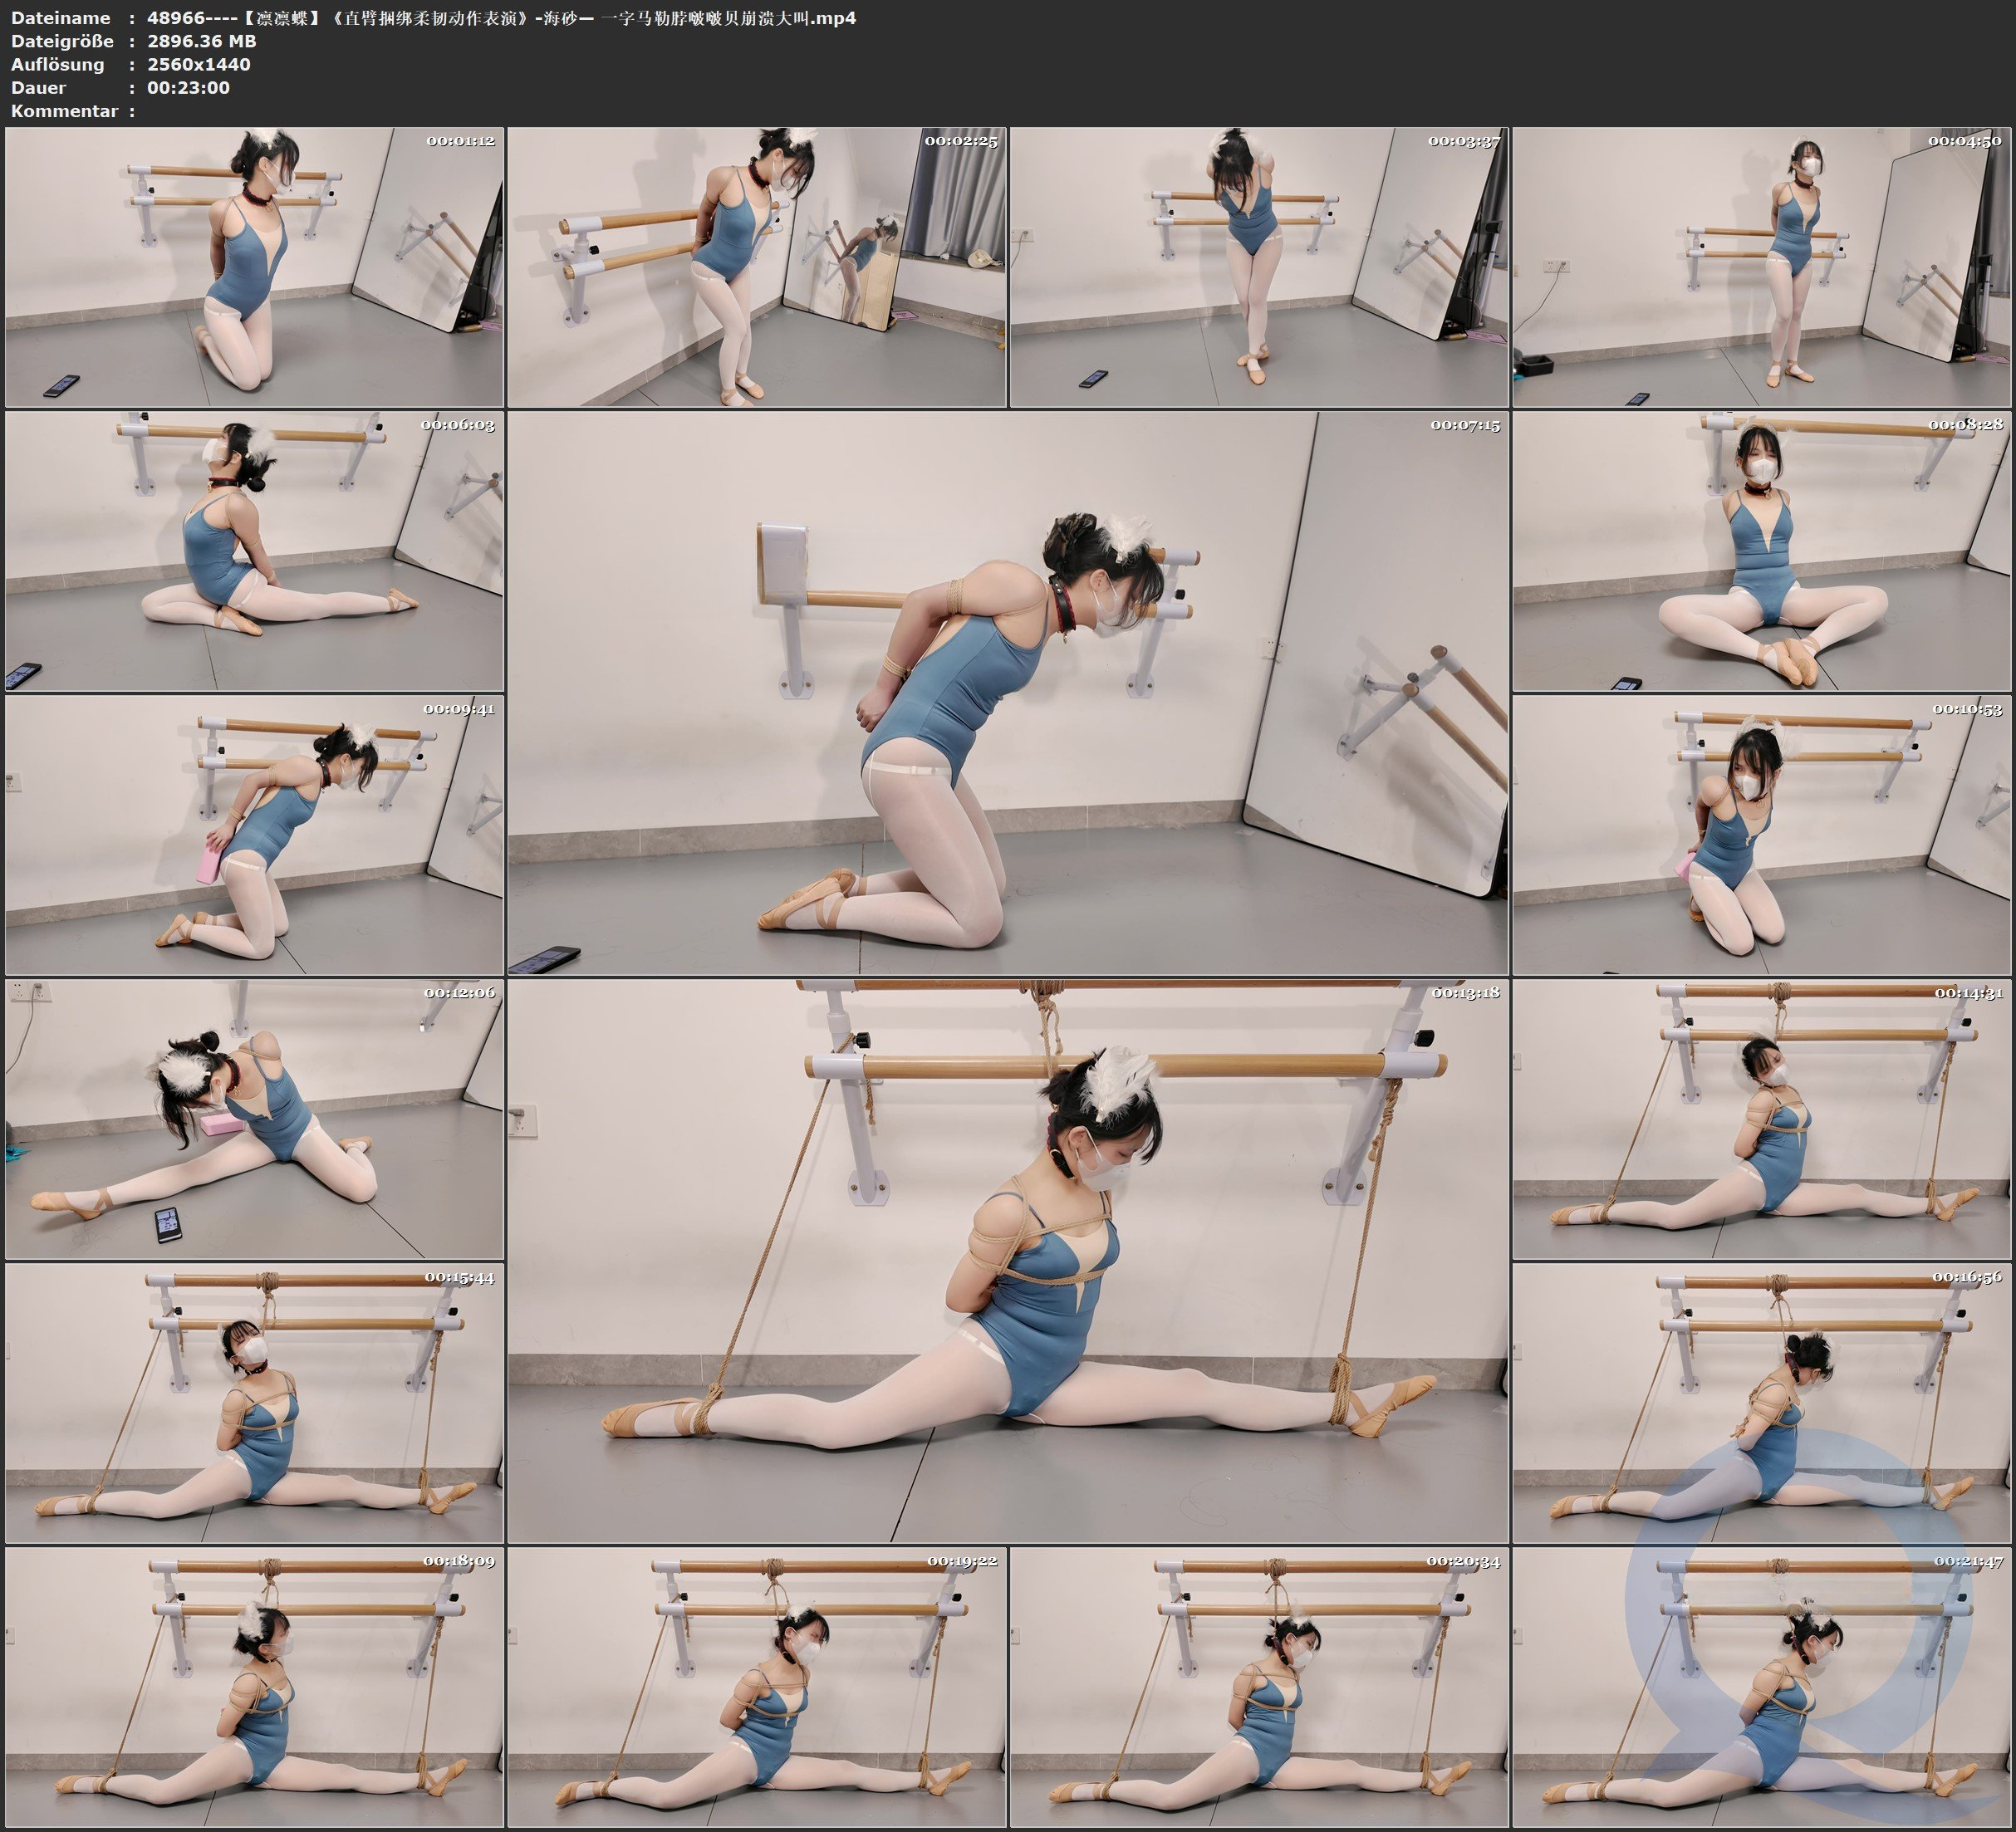Open the large 00:07:15 preview

[x=1007, y=693]
